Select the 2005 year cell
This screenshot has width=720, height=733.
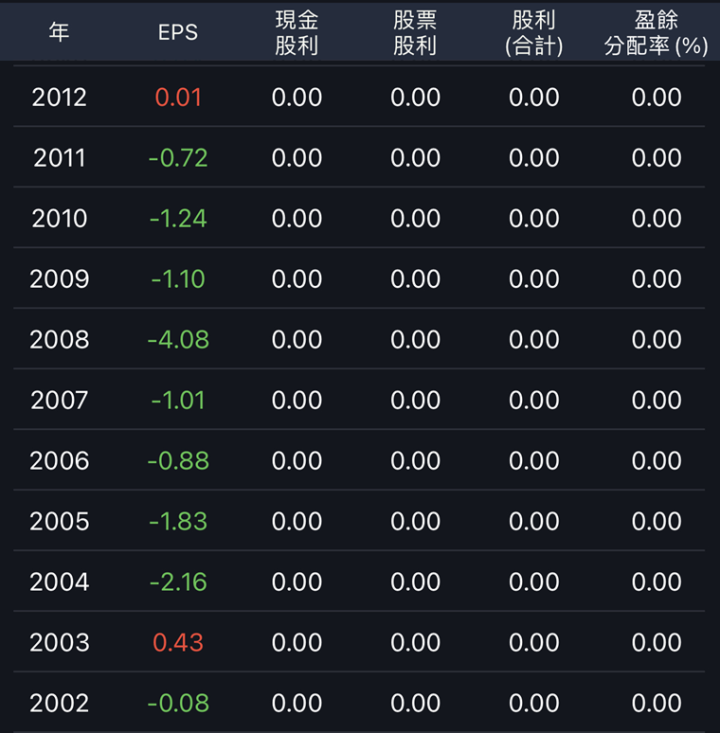59,521
